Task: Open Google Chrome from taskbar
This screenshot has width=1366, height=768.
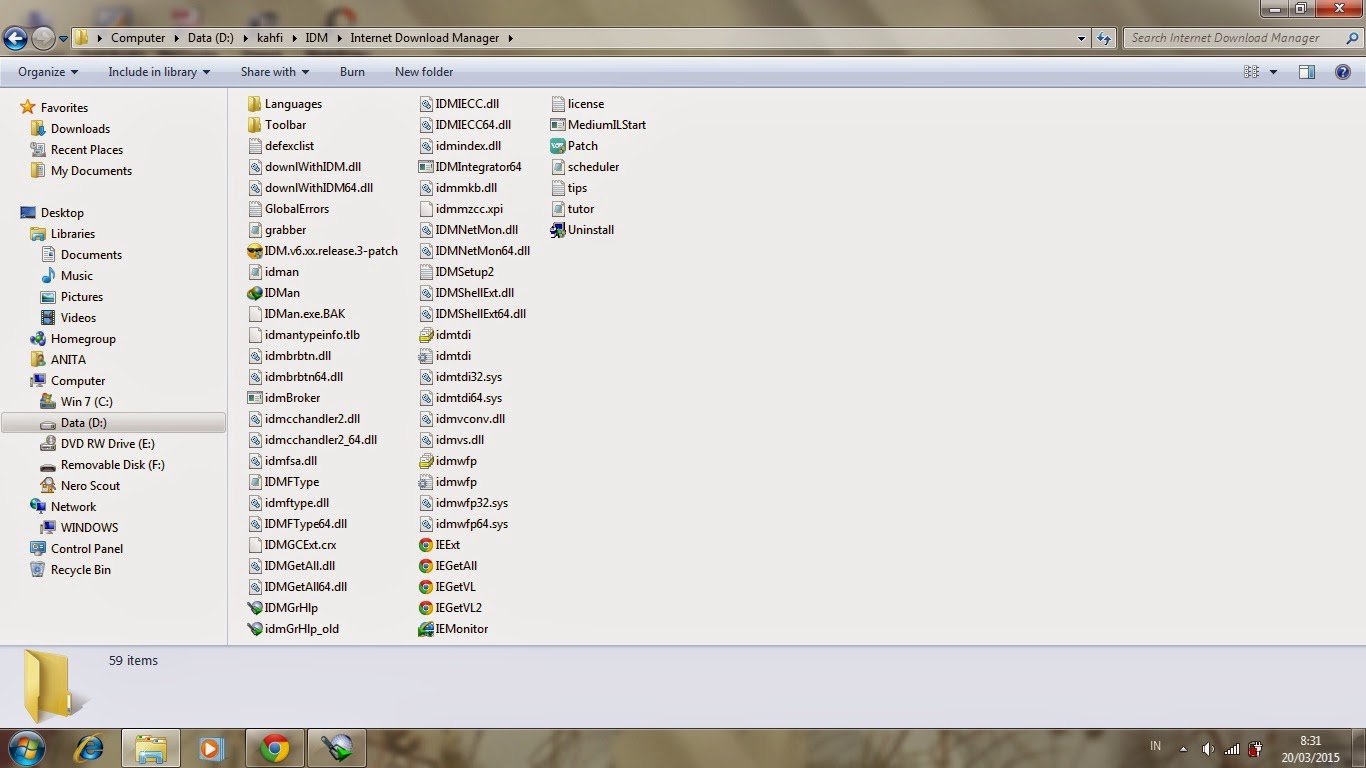Action: click(x=274, y=747)
